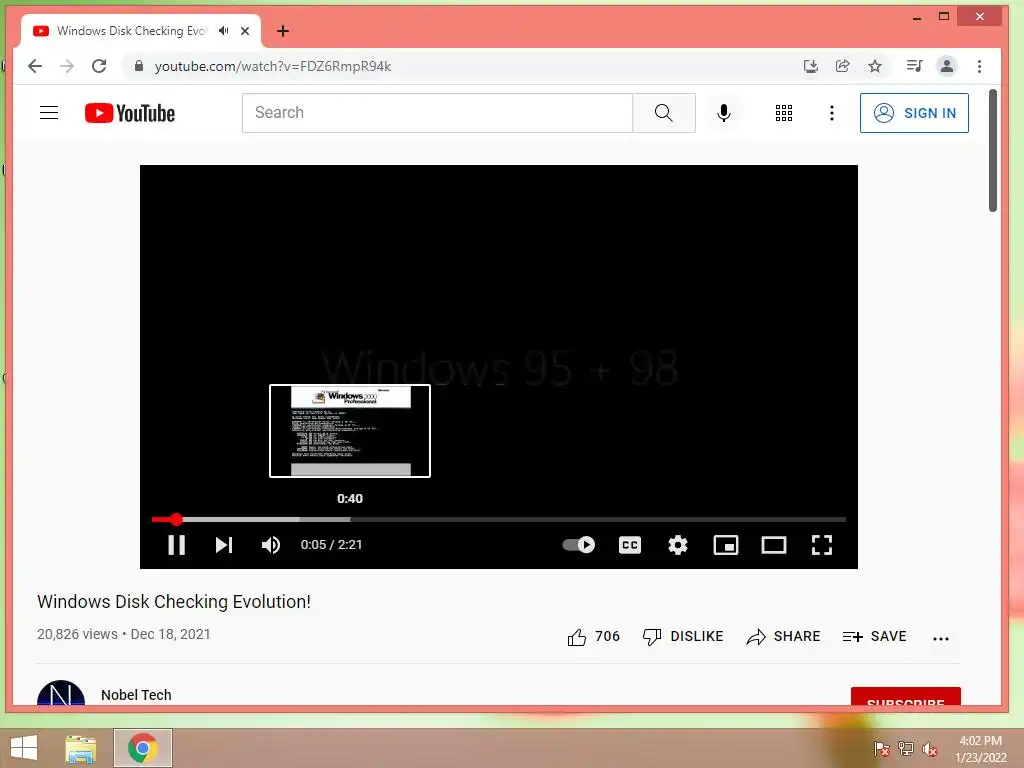Open Chrome's customize and control menu
The width and height of the screenshot is (1024, 768).
[979, 66]
